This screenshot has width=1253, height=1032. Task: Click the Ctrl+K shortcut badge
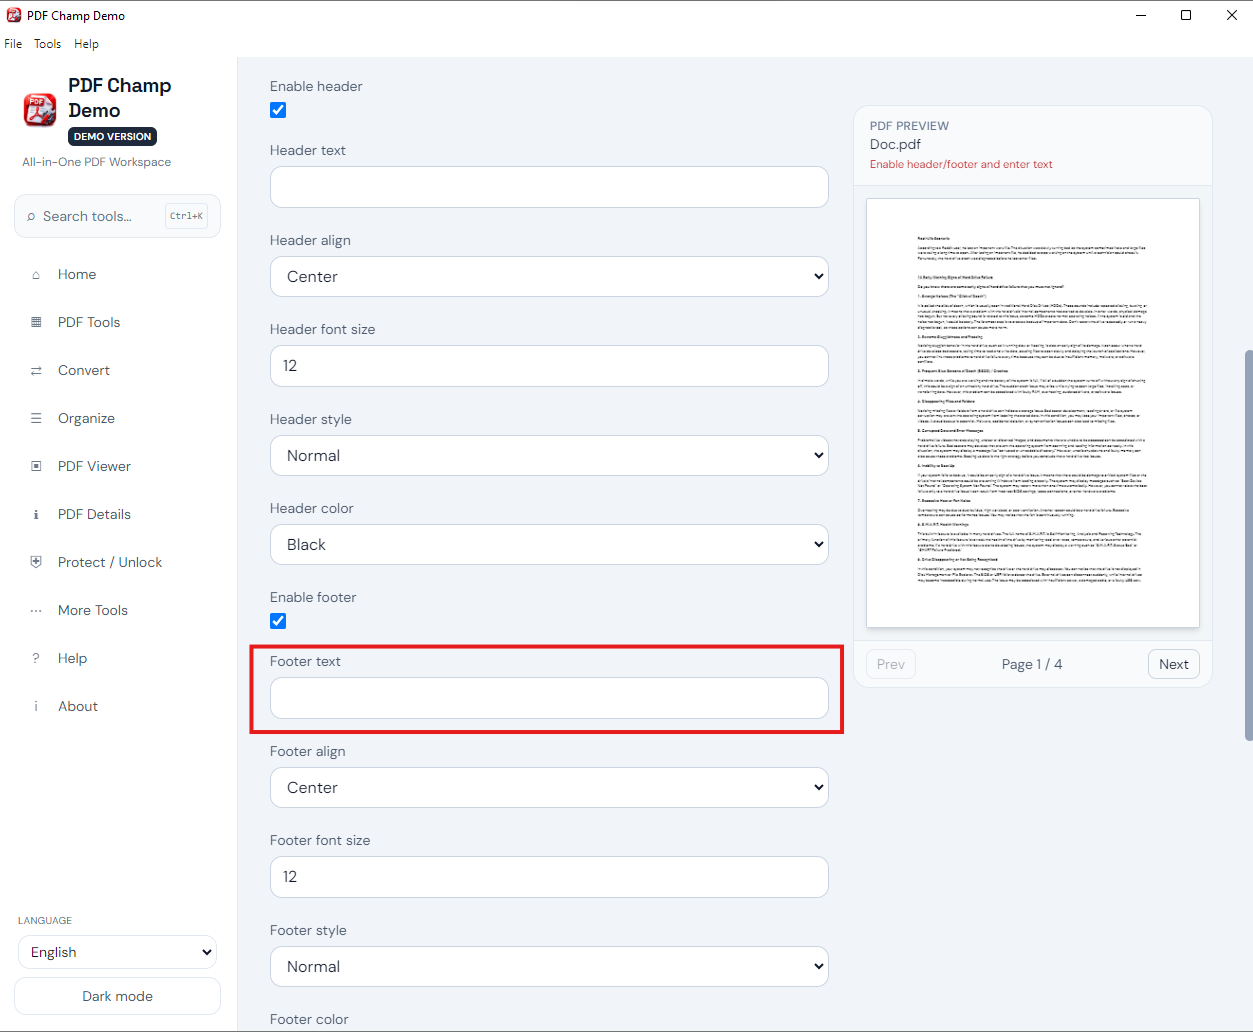pyautogui.click(x=186, y=216)
